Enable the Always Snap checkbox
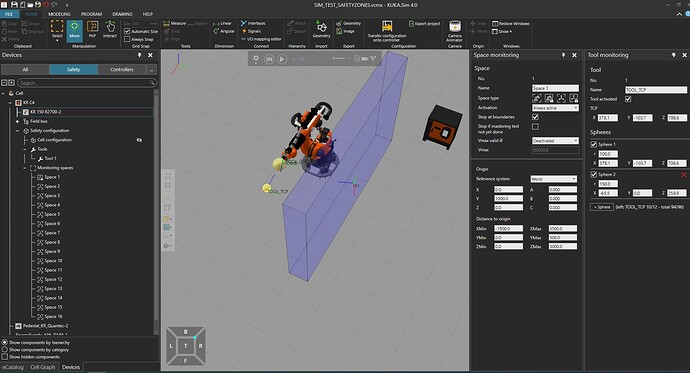 [127, 39]
